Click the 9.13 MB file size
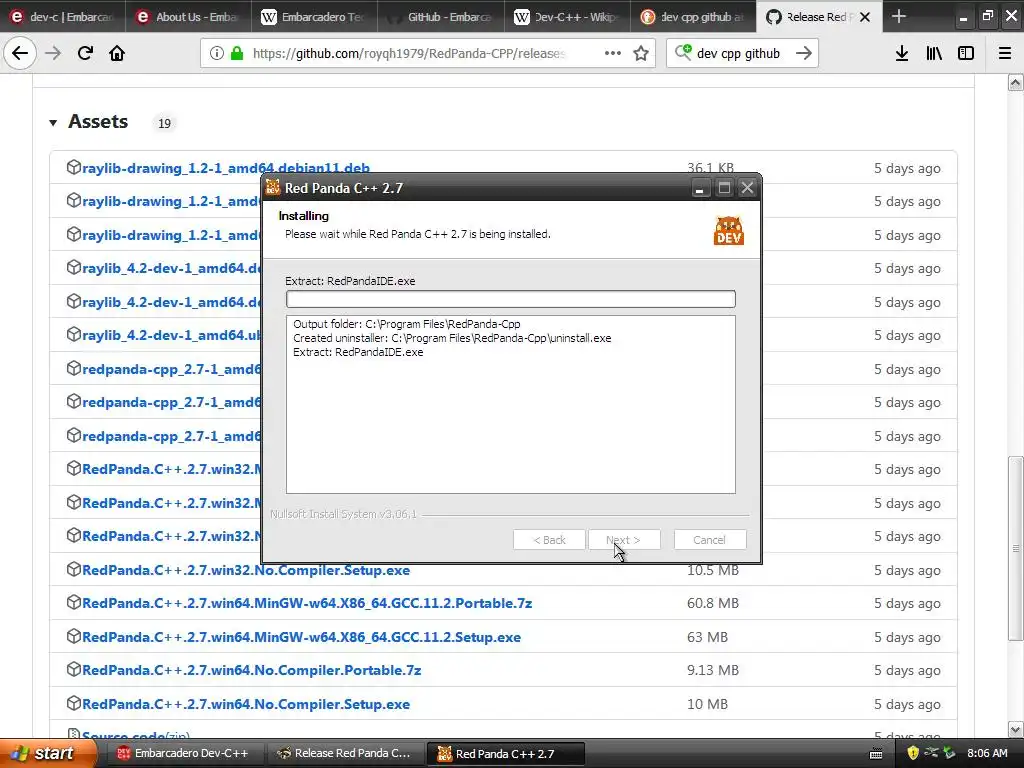Viewport: 1024px width, 768px height. [x=712, y=670]
